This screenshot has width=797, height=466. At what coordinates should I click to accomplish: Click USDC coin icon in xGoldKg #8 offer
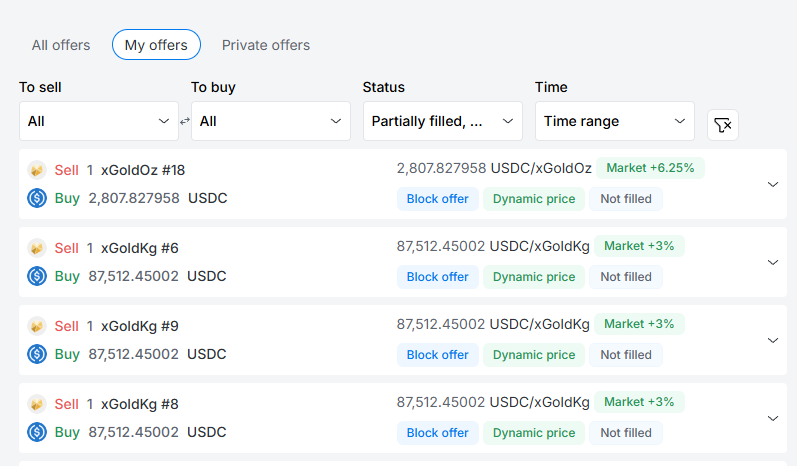click(37, 432)
